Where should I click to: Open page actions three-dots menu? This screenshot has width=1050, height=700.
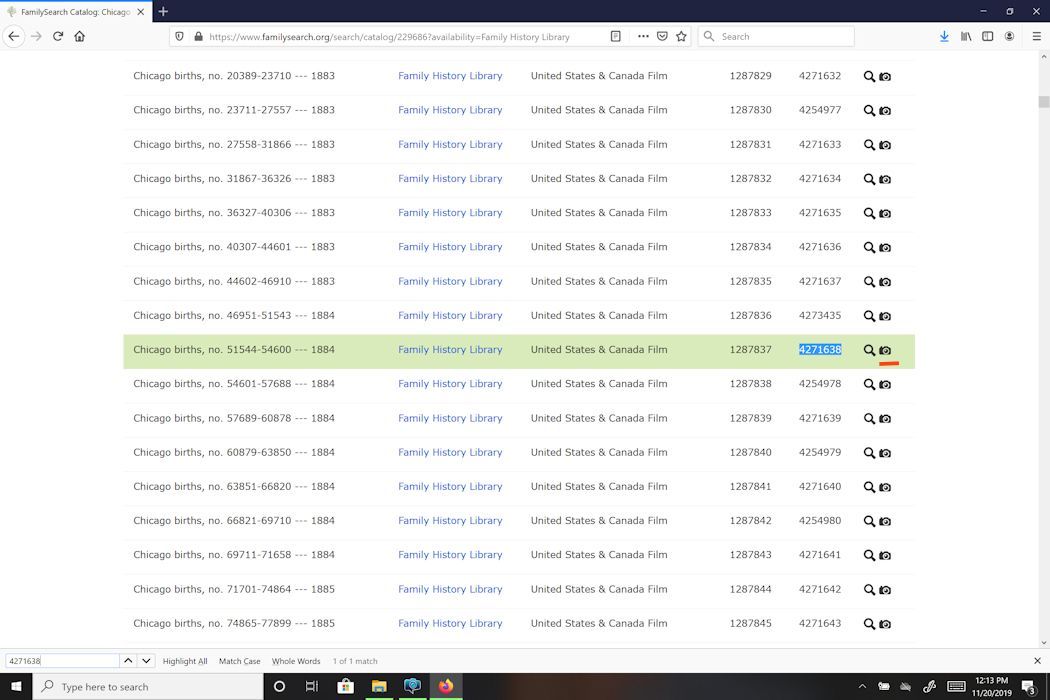pos(643,36)
